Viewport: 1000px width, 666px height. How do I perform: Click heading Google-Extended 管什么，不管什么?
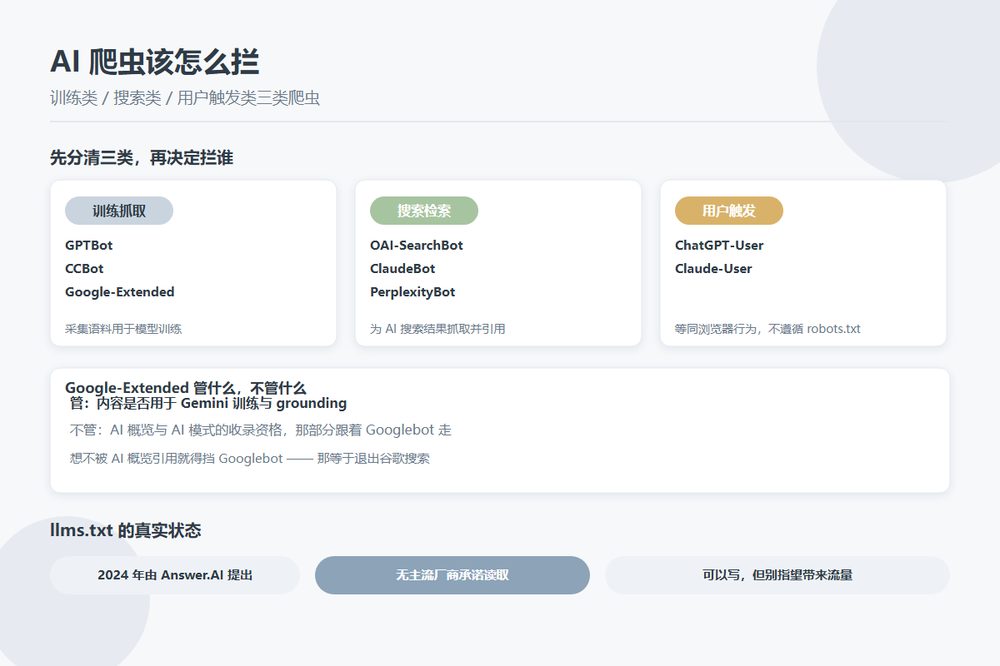[186, 387]
